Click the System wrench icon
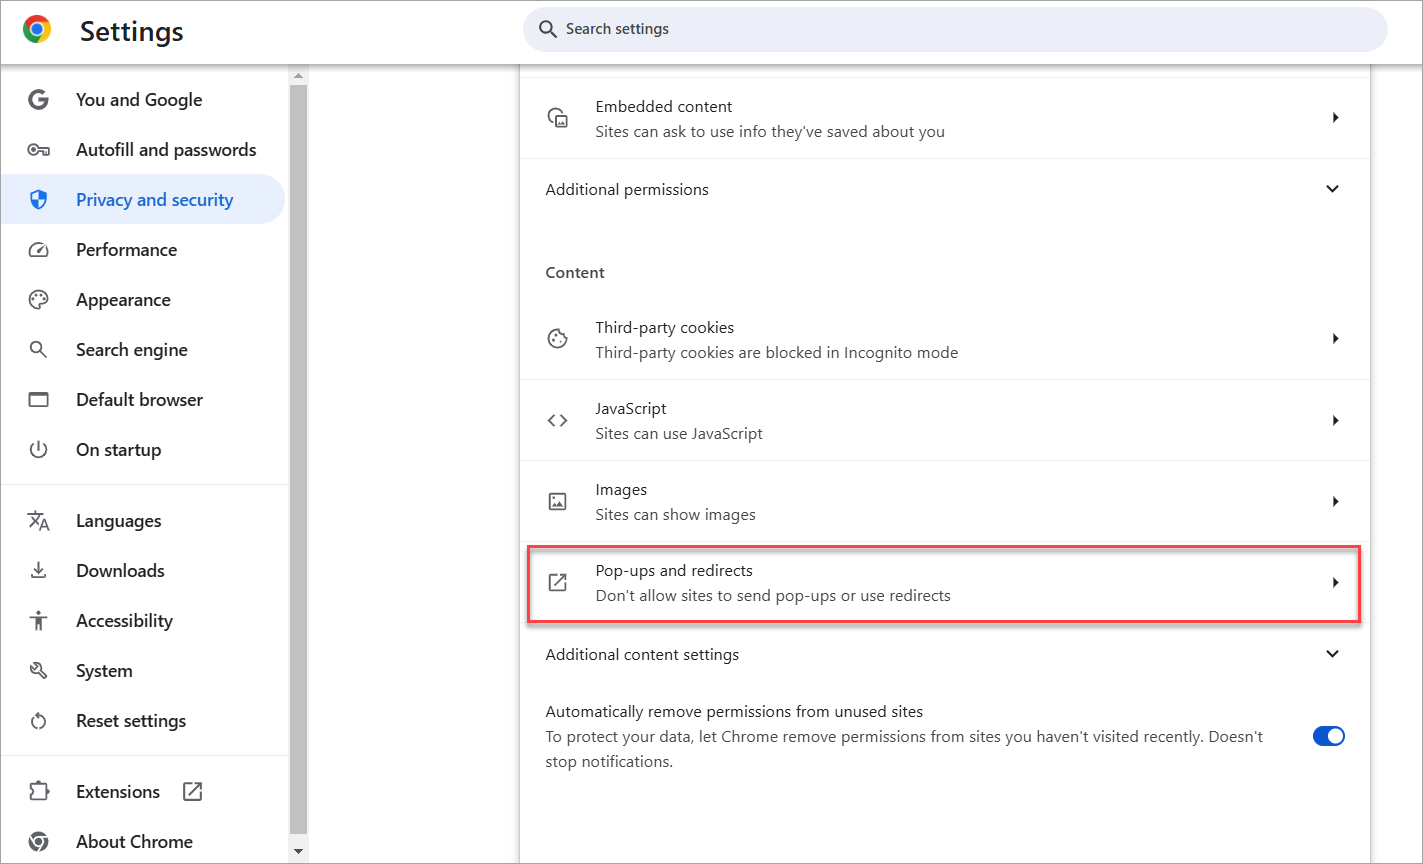The width and height of the screenshot is (1423, 864). point(38,671)
